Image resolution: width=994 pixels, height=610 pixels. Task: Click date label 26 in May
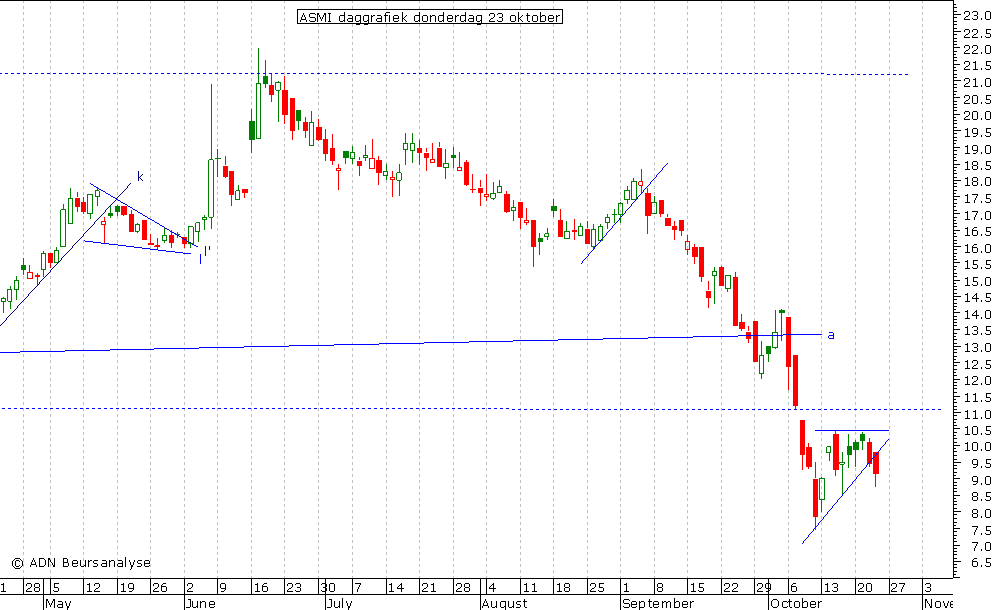159,588
